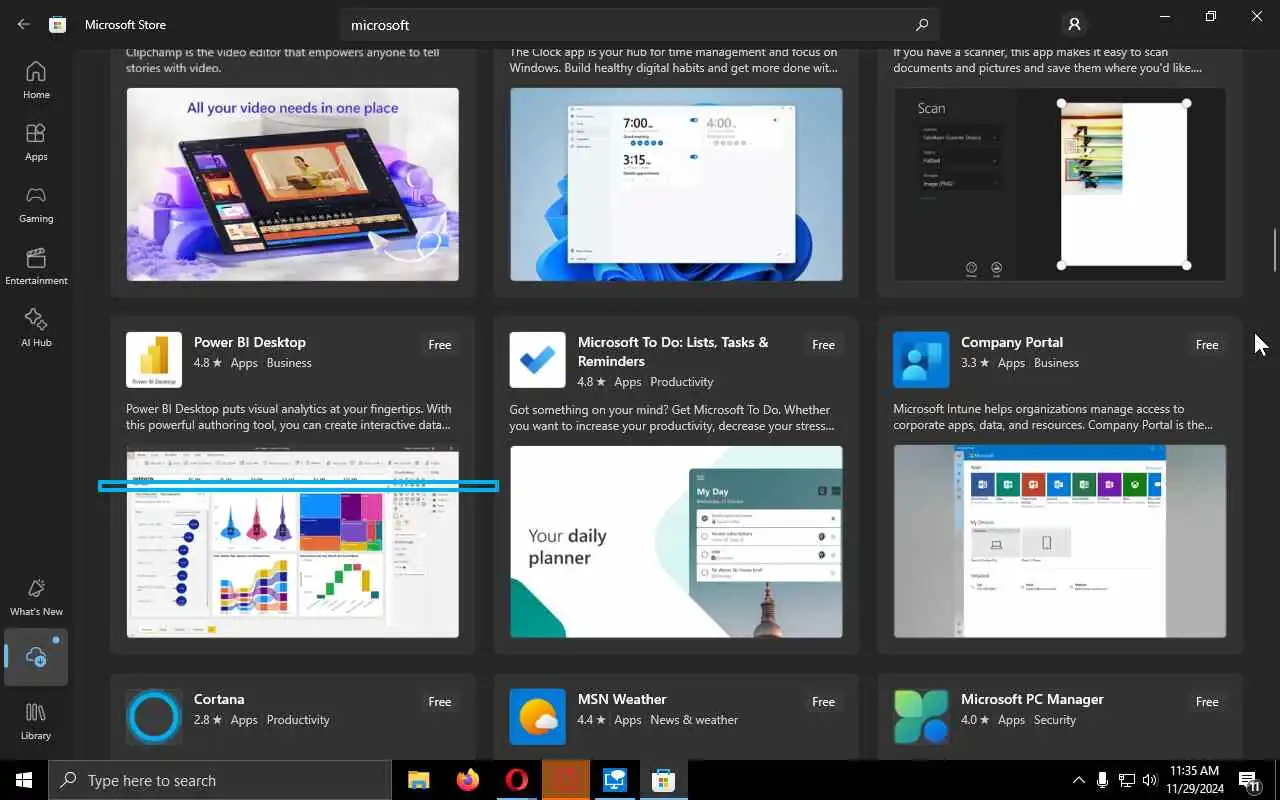Open the Cortana title
Viewport: 1280px width, 800px height.
[219, 699]
